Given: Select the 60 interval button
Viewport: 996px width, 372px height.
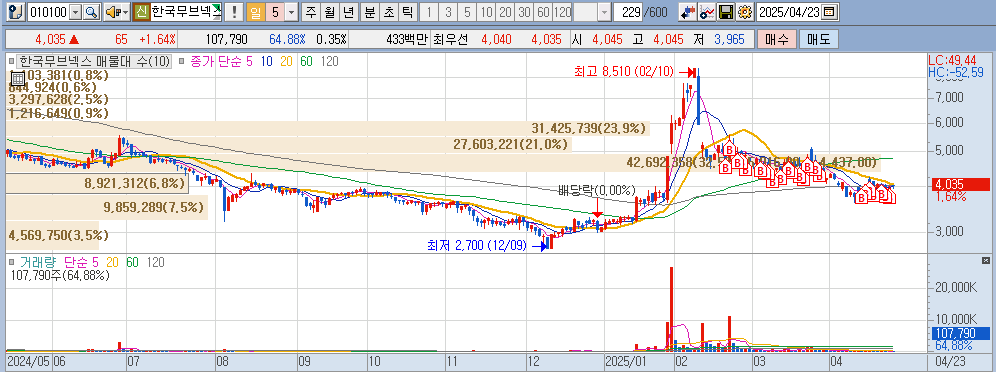Looking at the screenshot, I should (x=543, y=11).
